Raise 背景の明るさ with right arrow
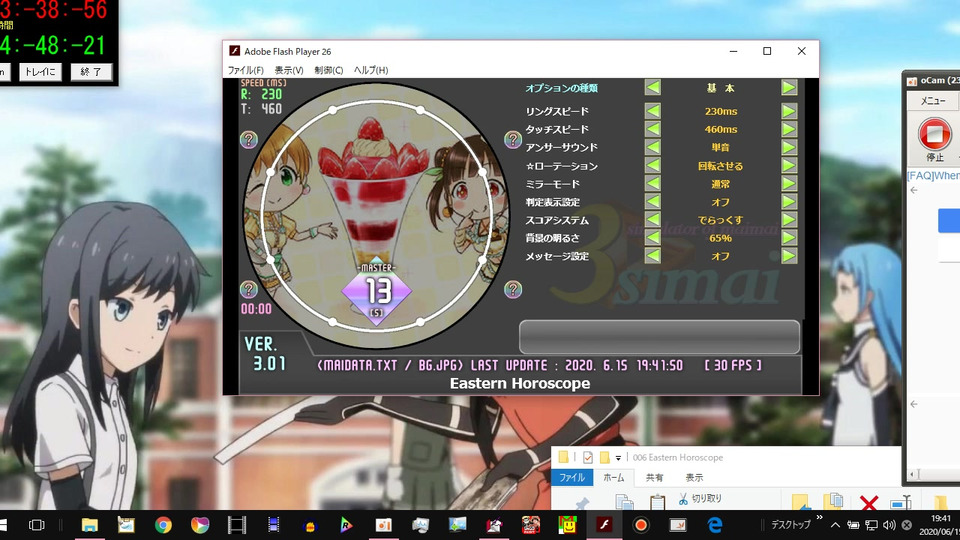This screenshot has width=960, height=540. coord(789,238)
